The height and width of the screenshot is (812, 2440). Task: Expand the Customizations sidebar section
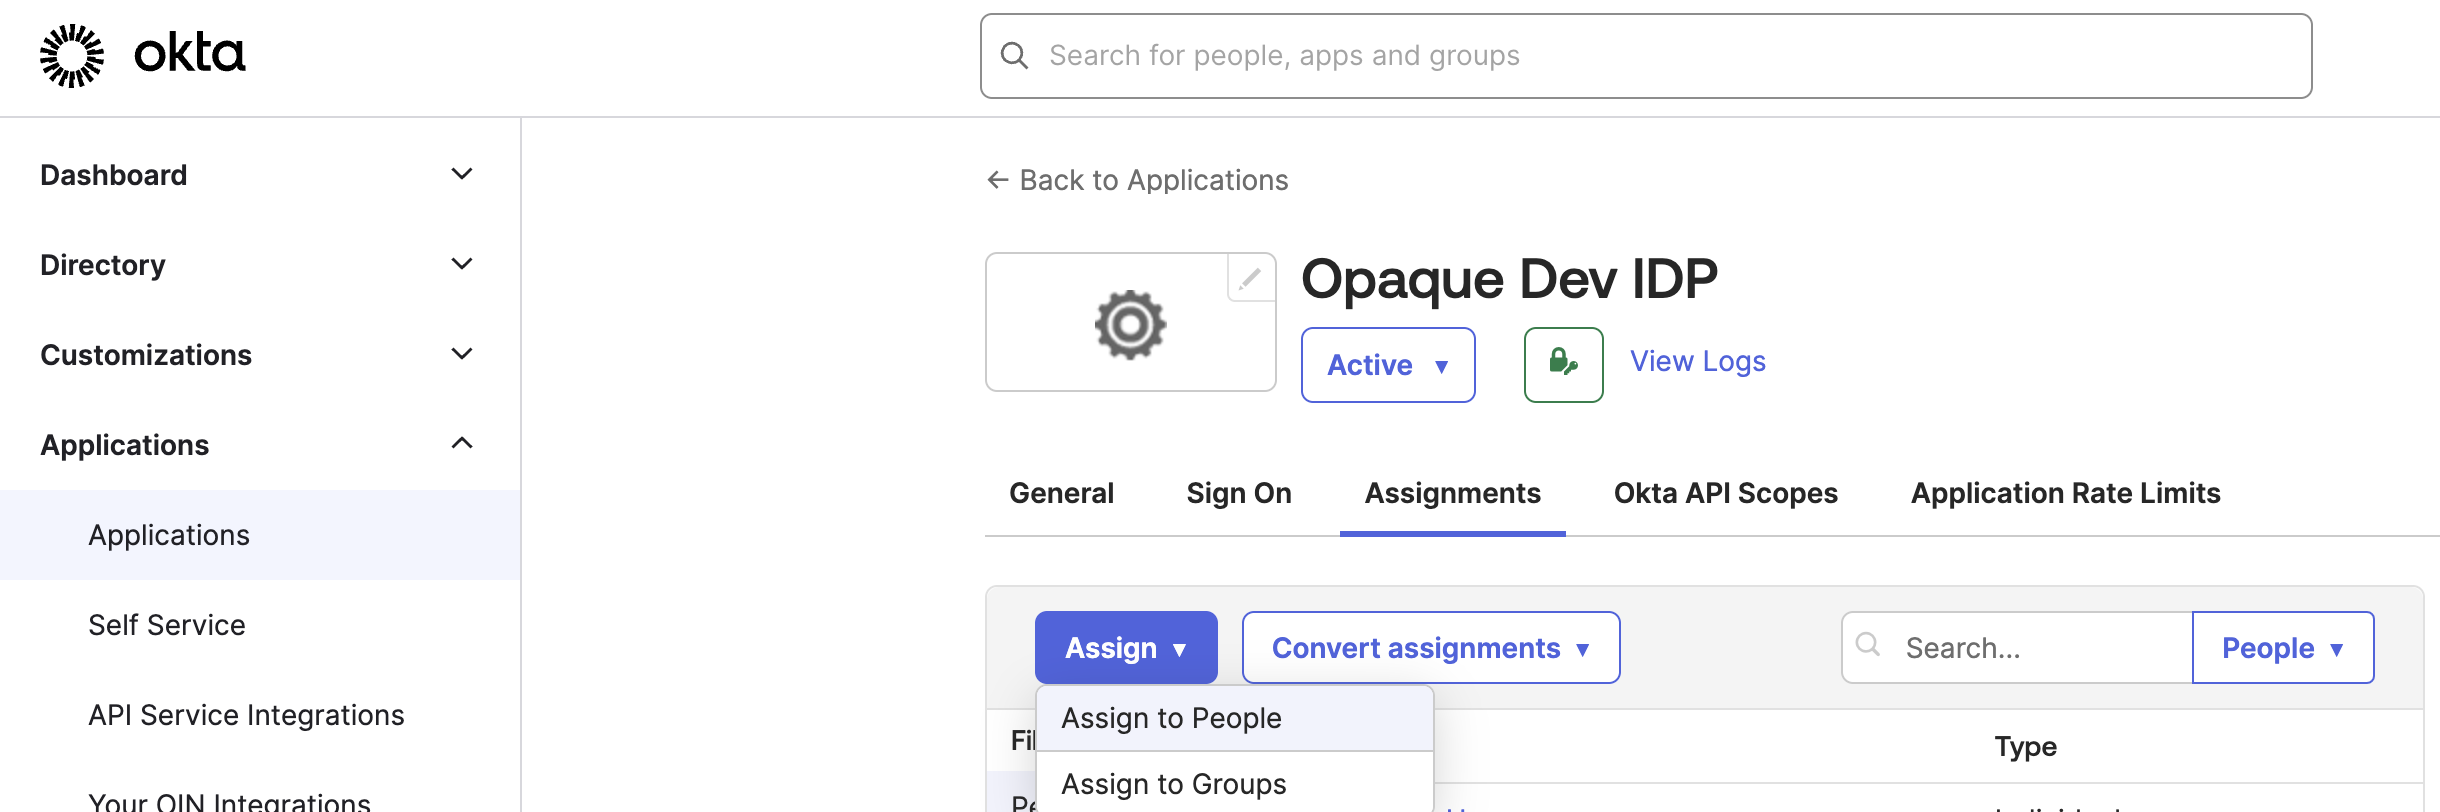pyautogui.click(x=461, y=355)
